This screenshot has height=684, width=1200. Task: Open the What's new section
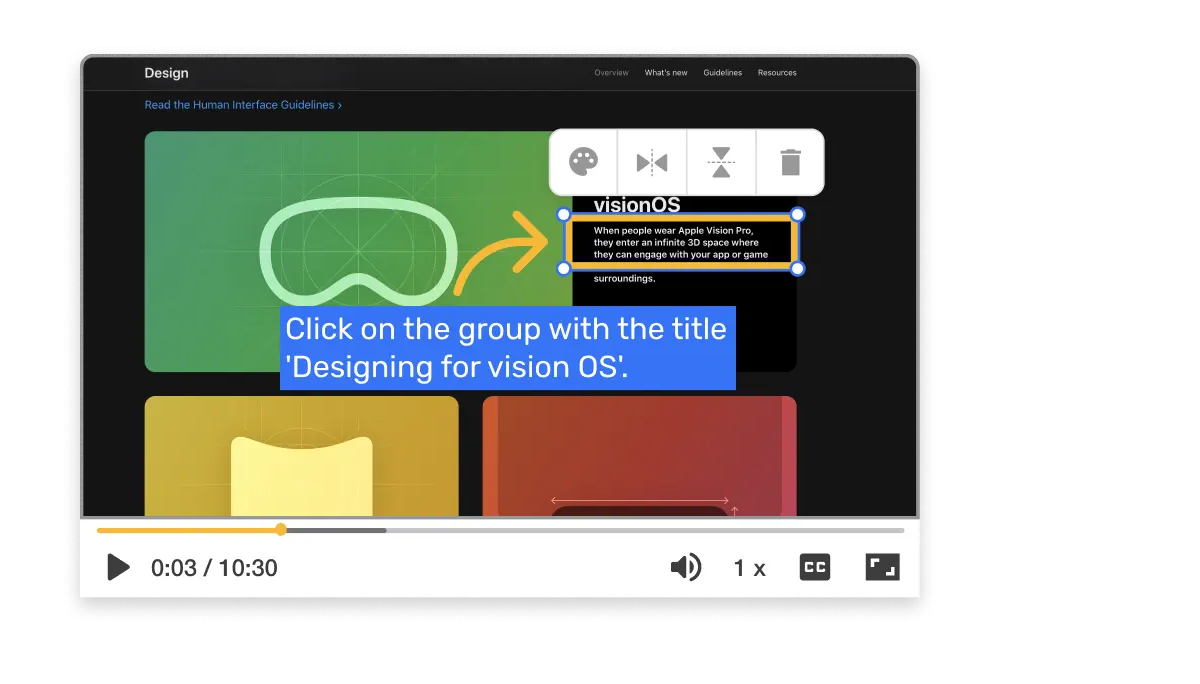pos(666,72)
